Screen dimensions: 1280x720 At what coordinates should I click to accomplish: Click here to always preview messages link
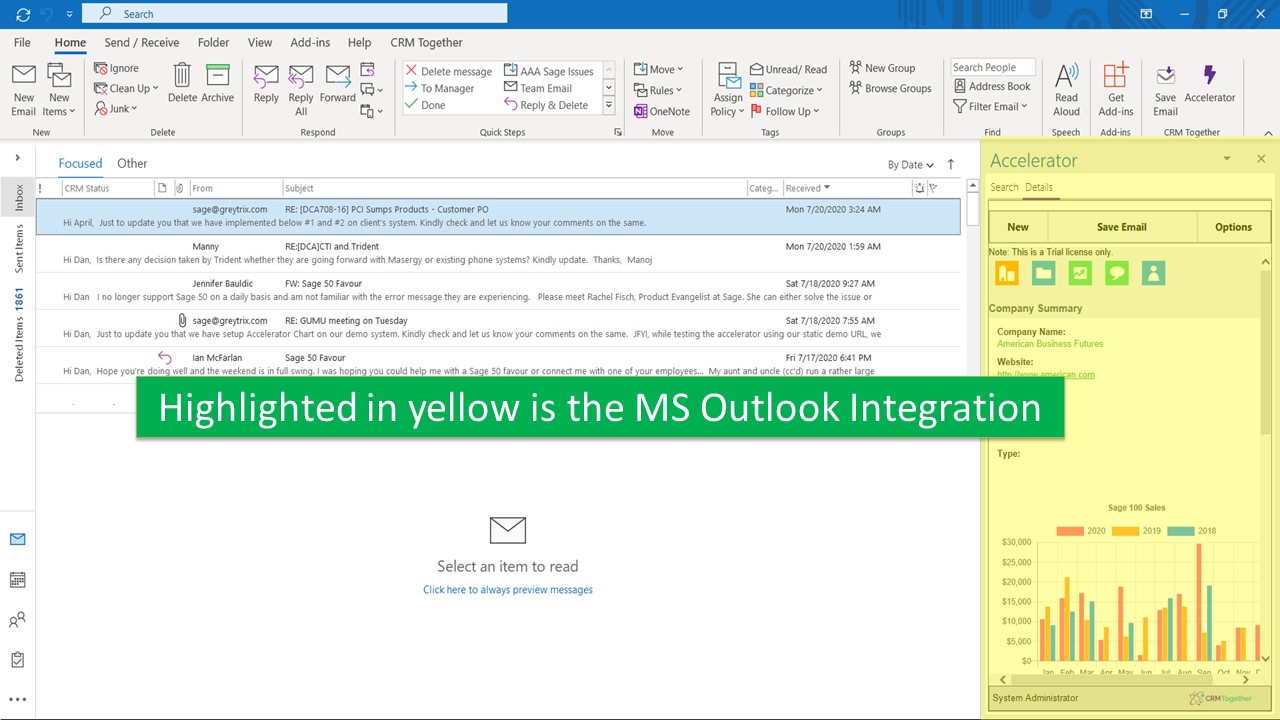coord(508,590)
